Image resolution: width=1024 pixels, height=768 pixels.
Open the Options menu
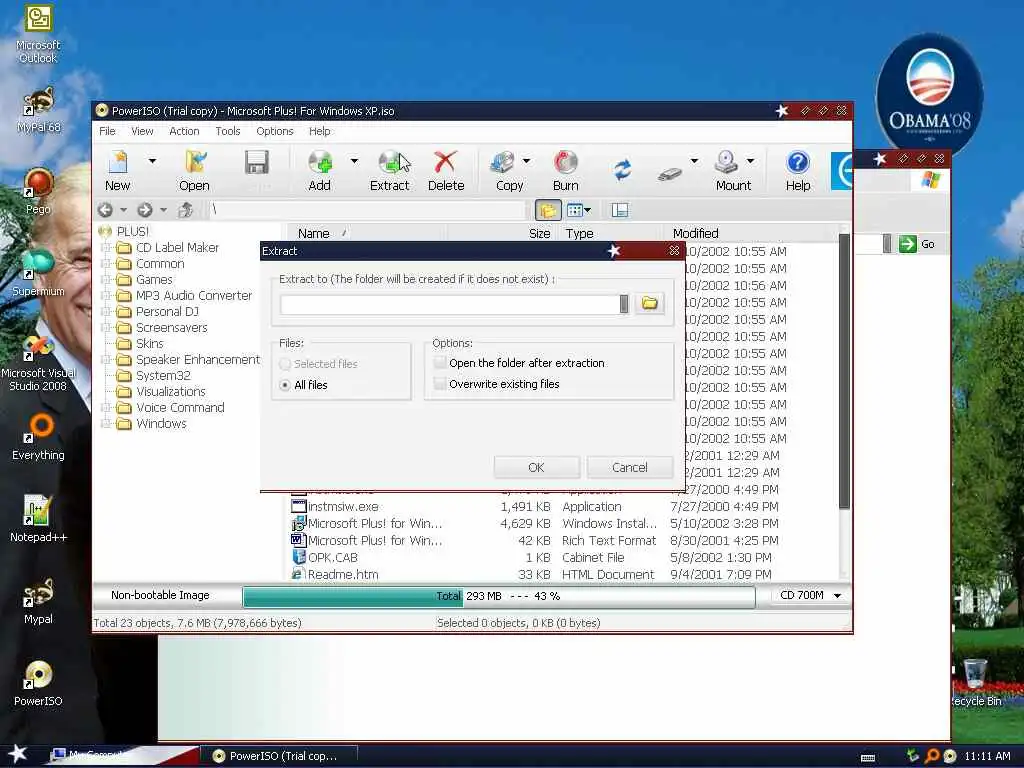(x=275, y=131)
